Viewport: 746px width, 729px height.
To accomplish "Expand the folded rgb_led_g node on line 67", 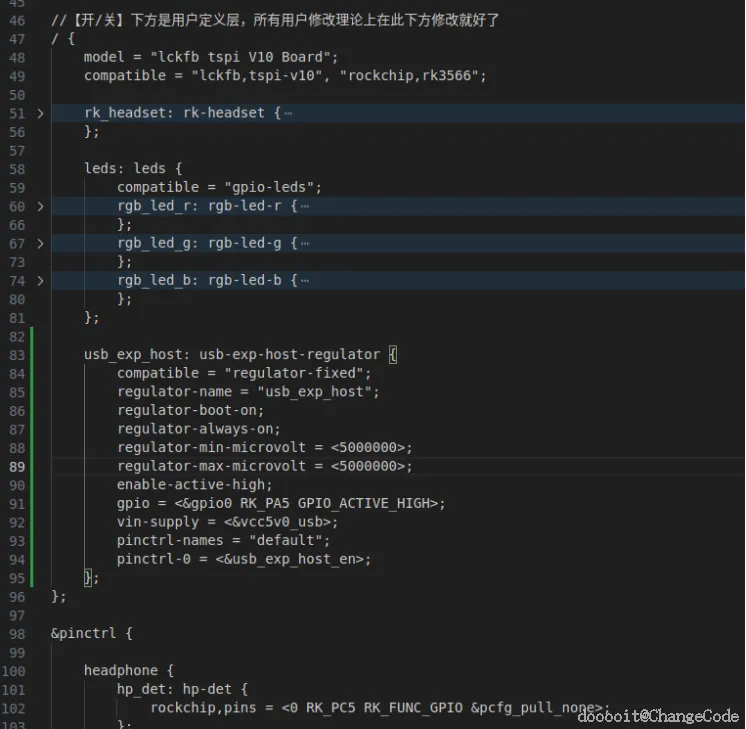I will (40, 244).
